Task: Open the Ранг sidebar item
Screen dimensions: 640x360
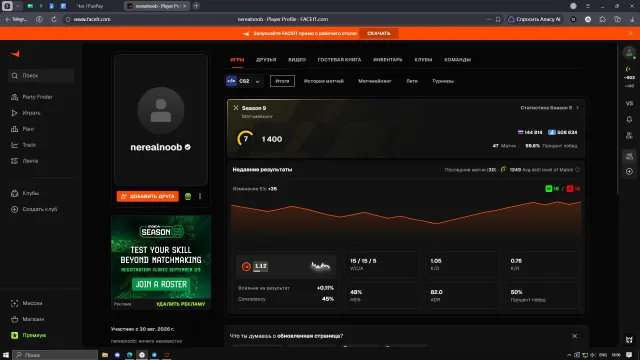Action: [23, 129]
